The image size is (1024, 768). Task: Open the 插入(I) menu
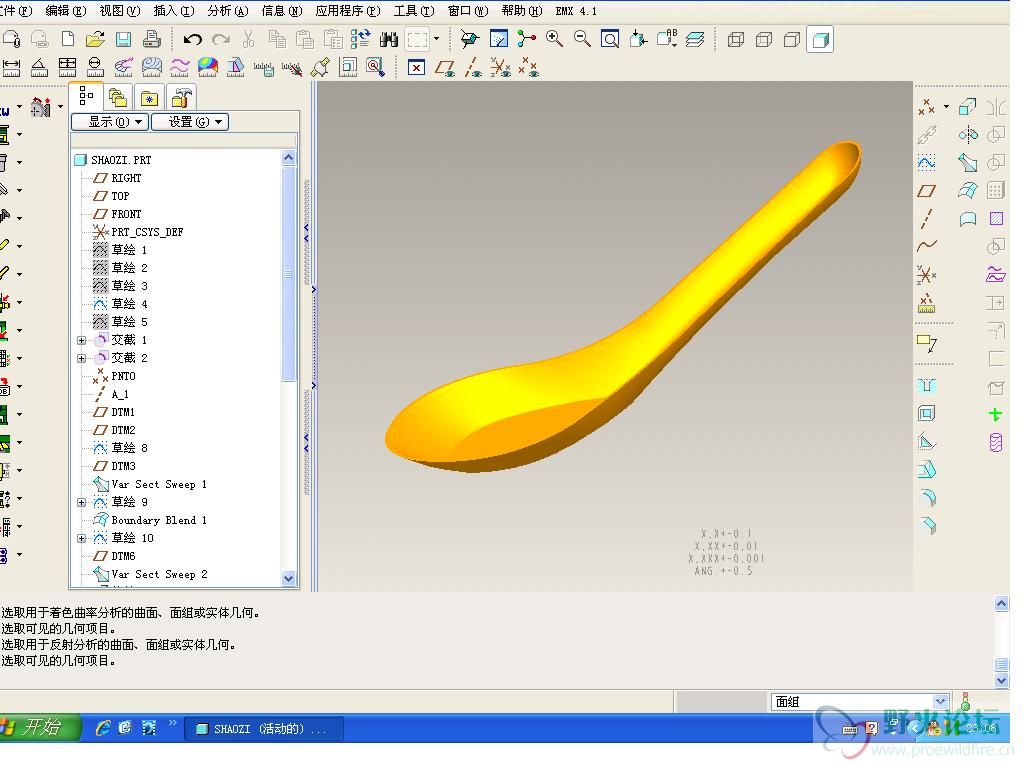click(x=174, y=11)
